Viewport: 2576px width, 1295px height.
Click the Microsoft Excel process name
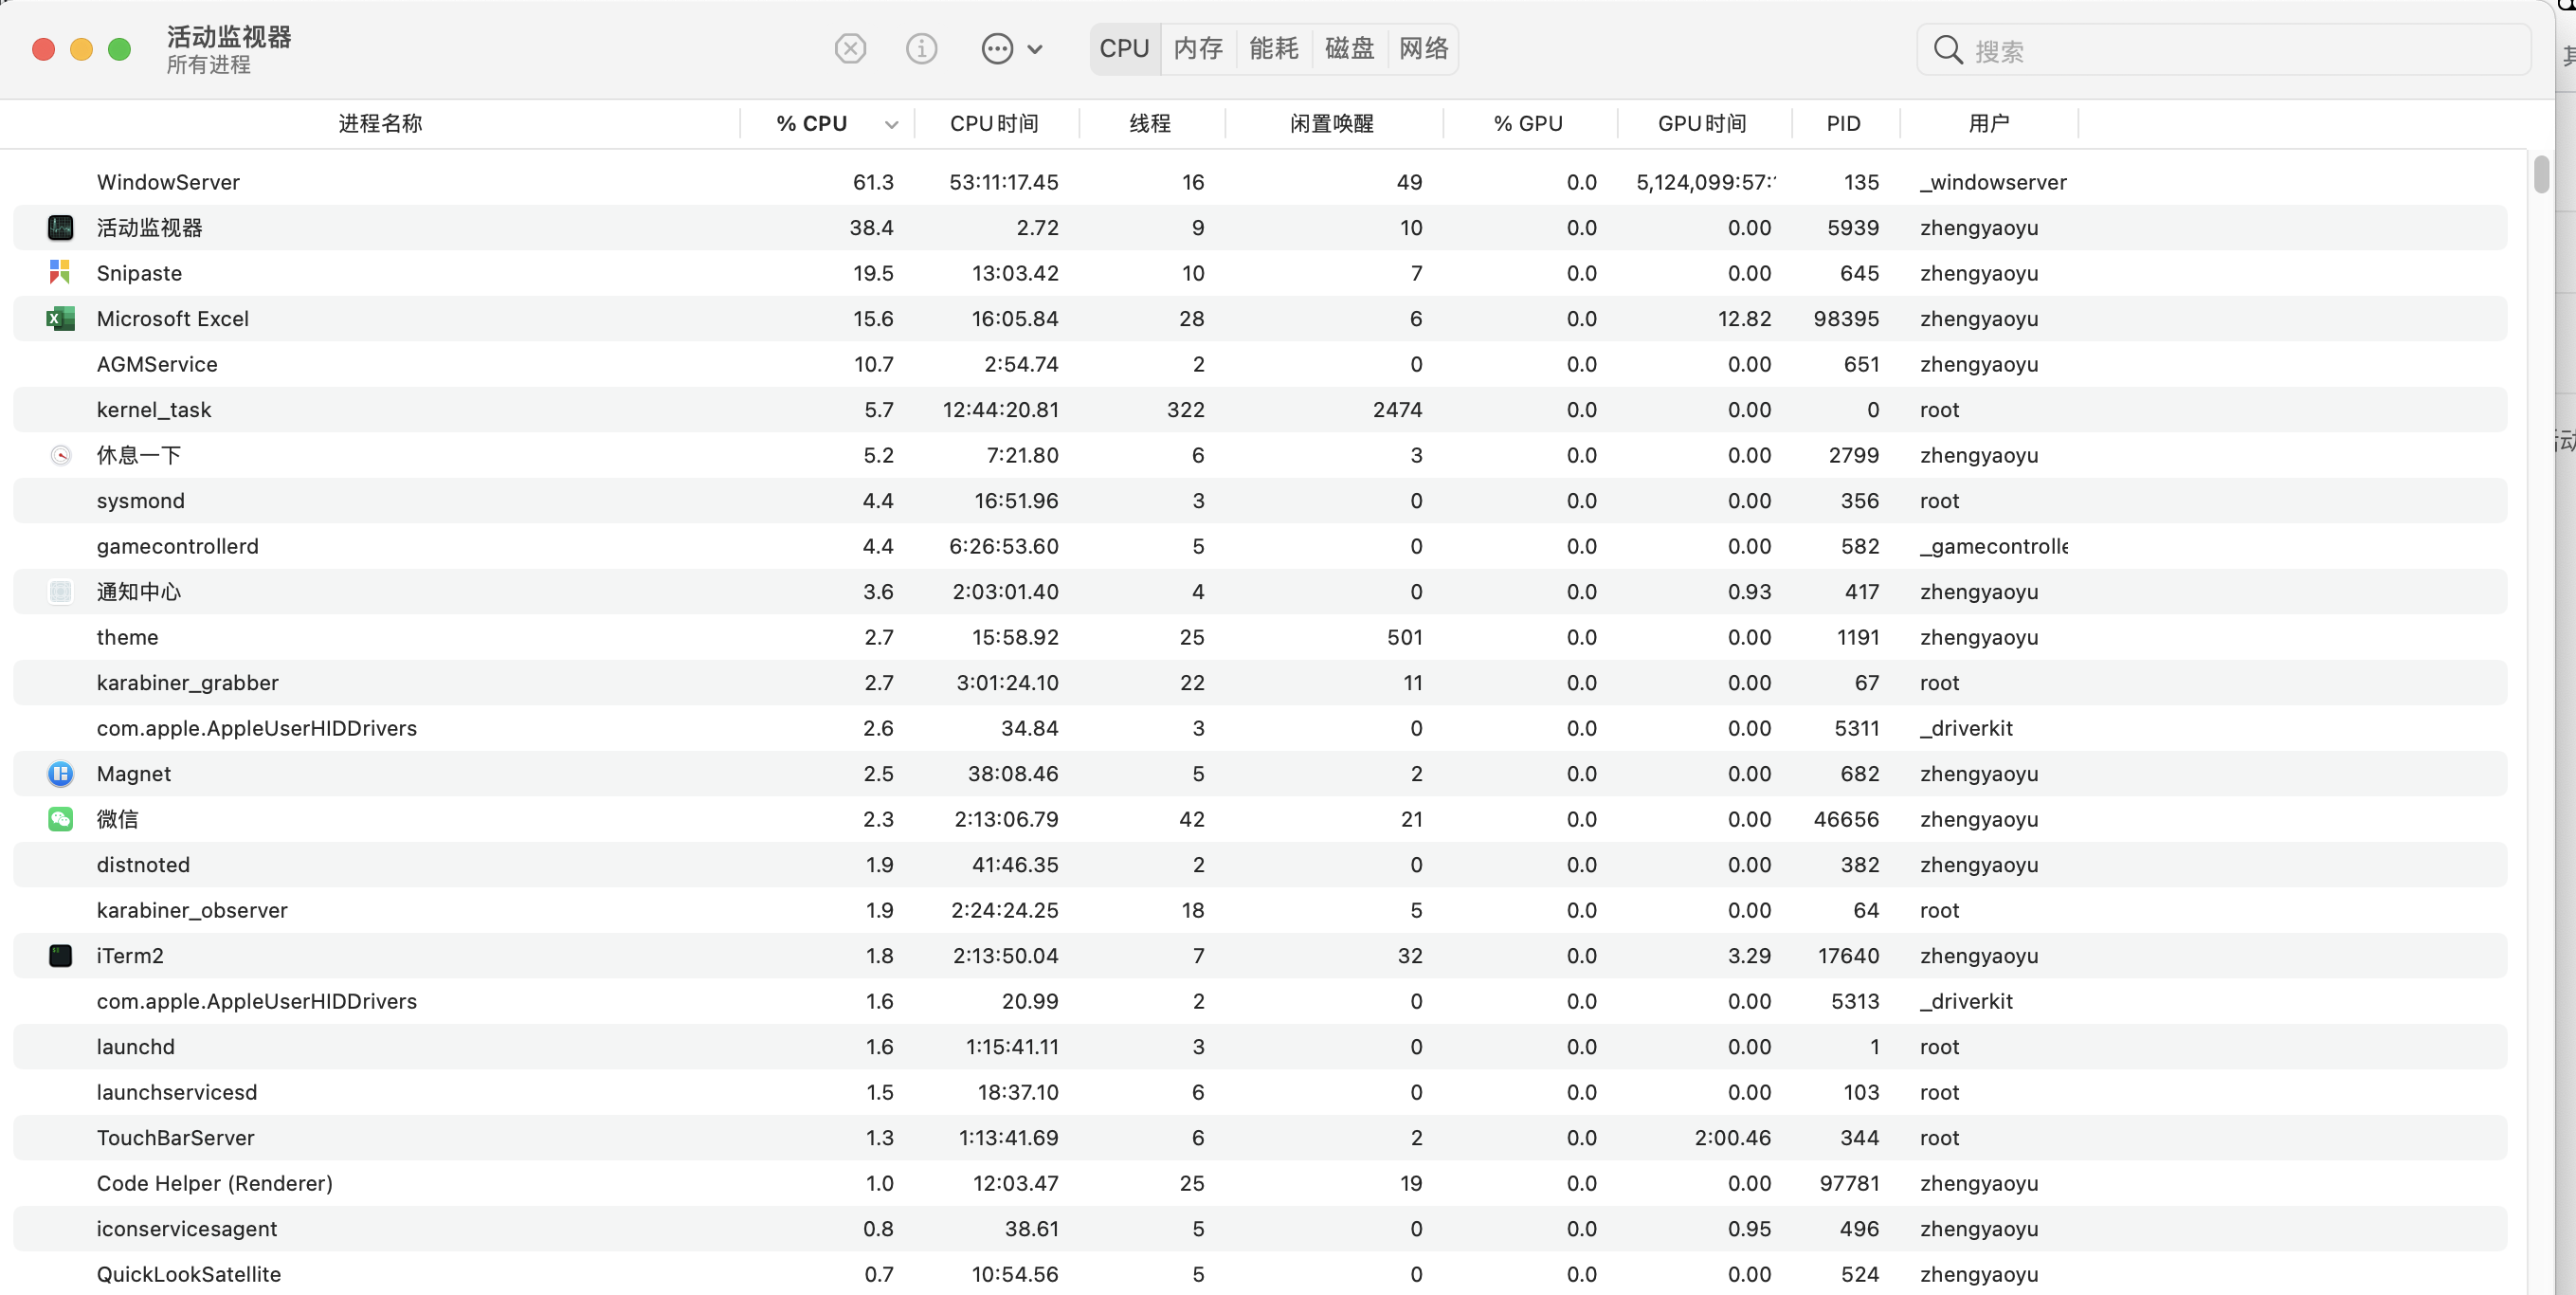tap(172, 319)
